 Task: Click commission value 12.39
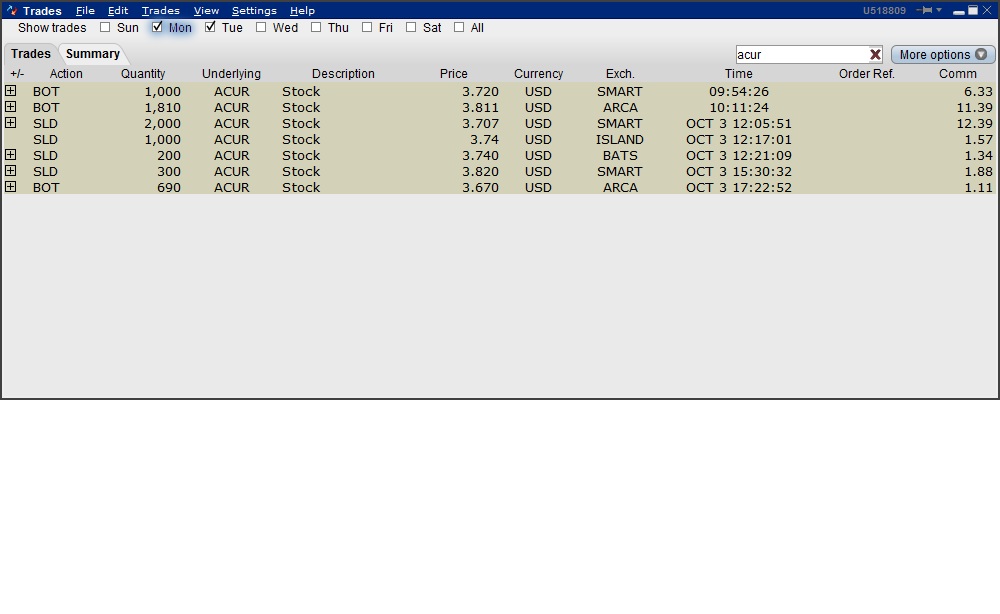[974, 124]
